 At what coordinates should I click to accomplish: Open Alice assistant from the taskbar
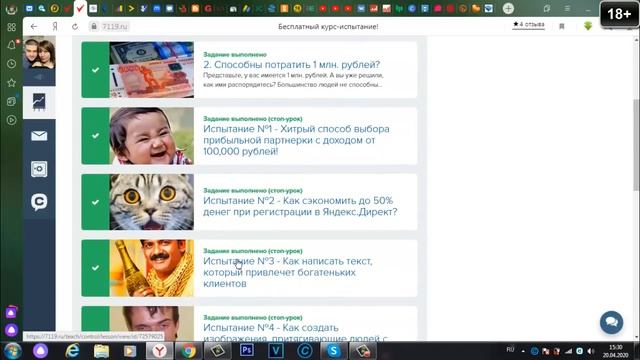tap(40, 351)
